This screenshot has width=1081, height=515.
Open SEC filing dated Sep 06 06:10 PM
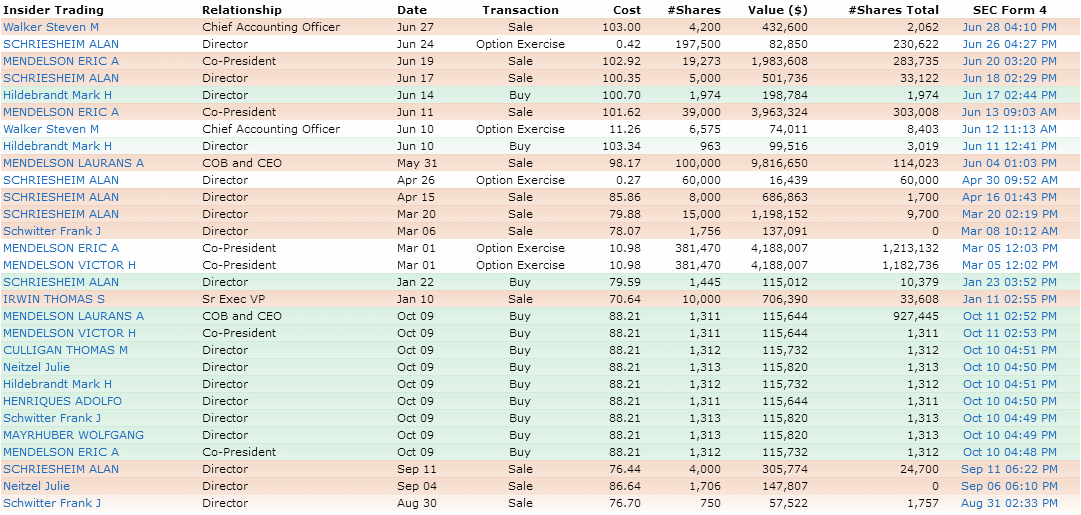click(1009, 487)
